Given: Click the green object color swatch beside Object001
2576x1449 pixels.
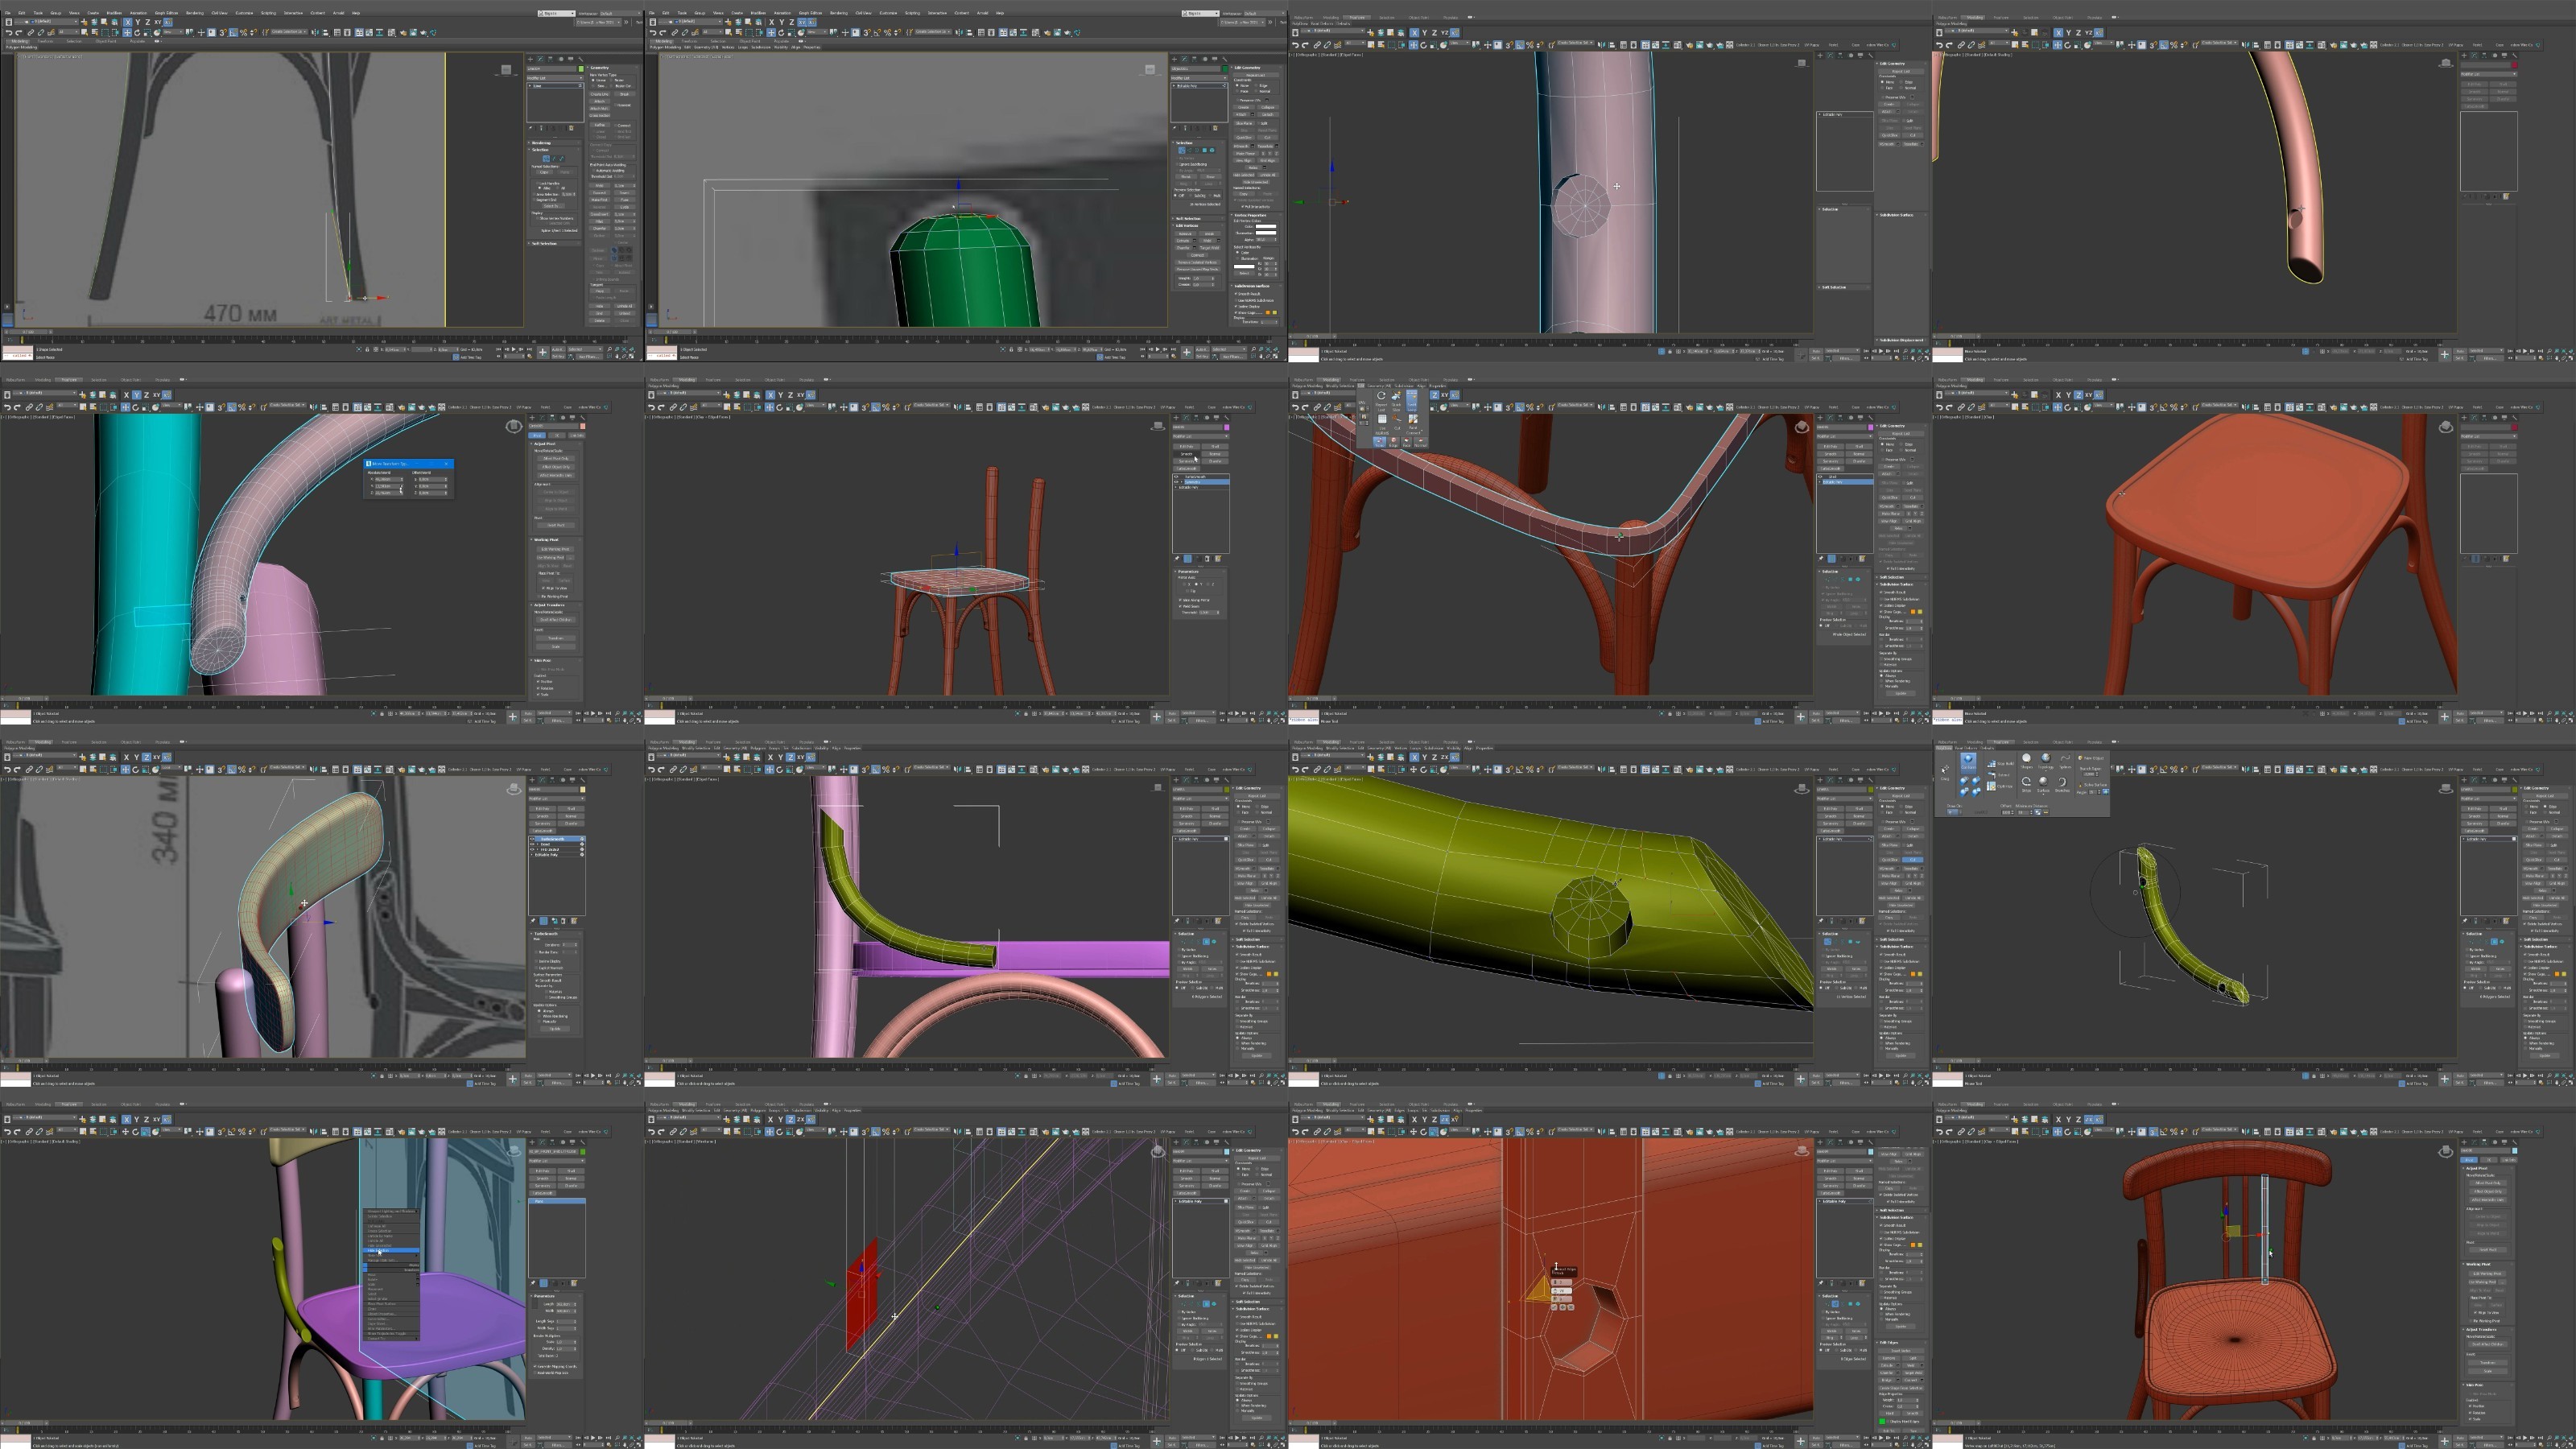Looking at the screenshot, I should pyautogui.click(x=1226, y=69).
